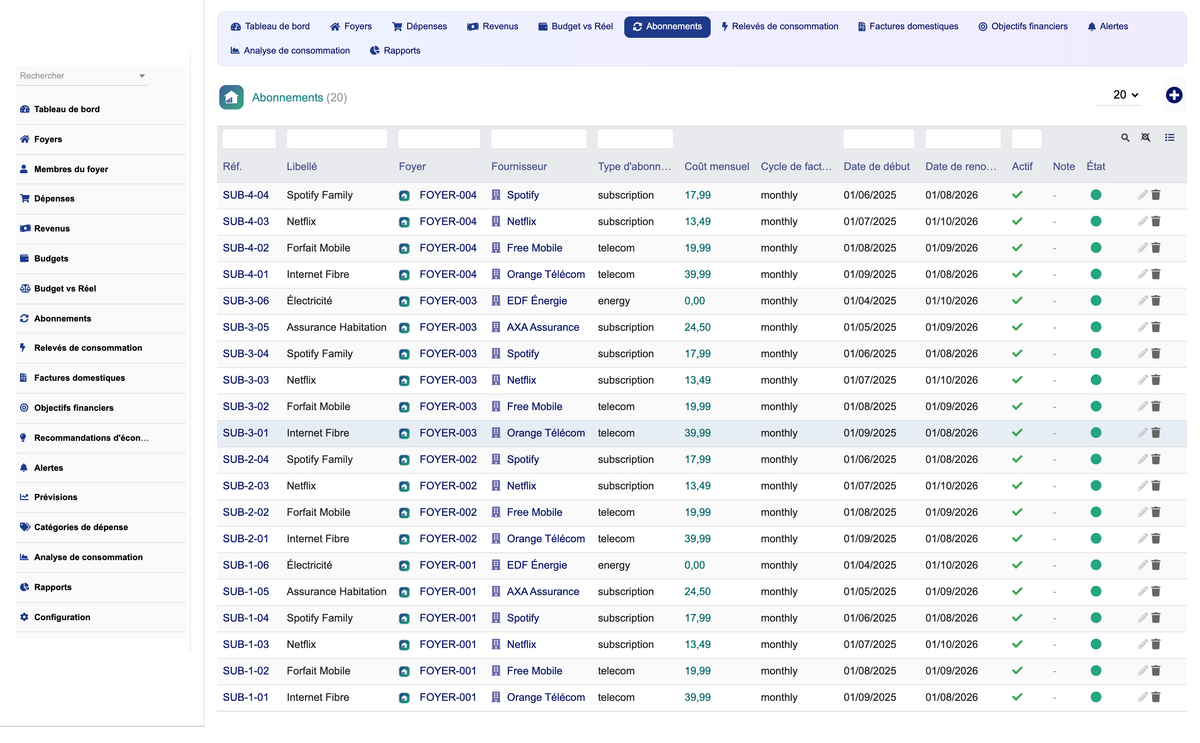Delete subscription SUB-3-04 with the trash icon
Screen dimensions: 1200x743
(1156, 354)
